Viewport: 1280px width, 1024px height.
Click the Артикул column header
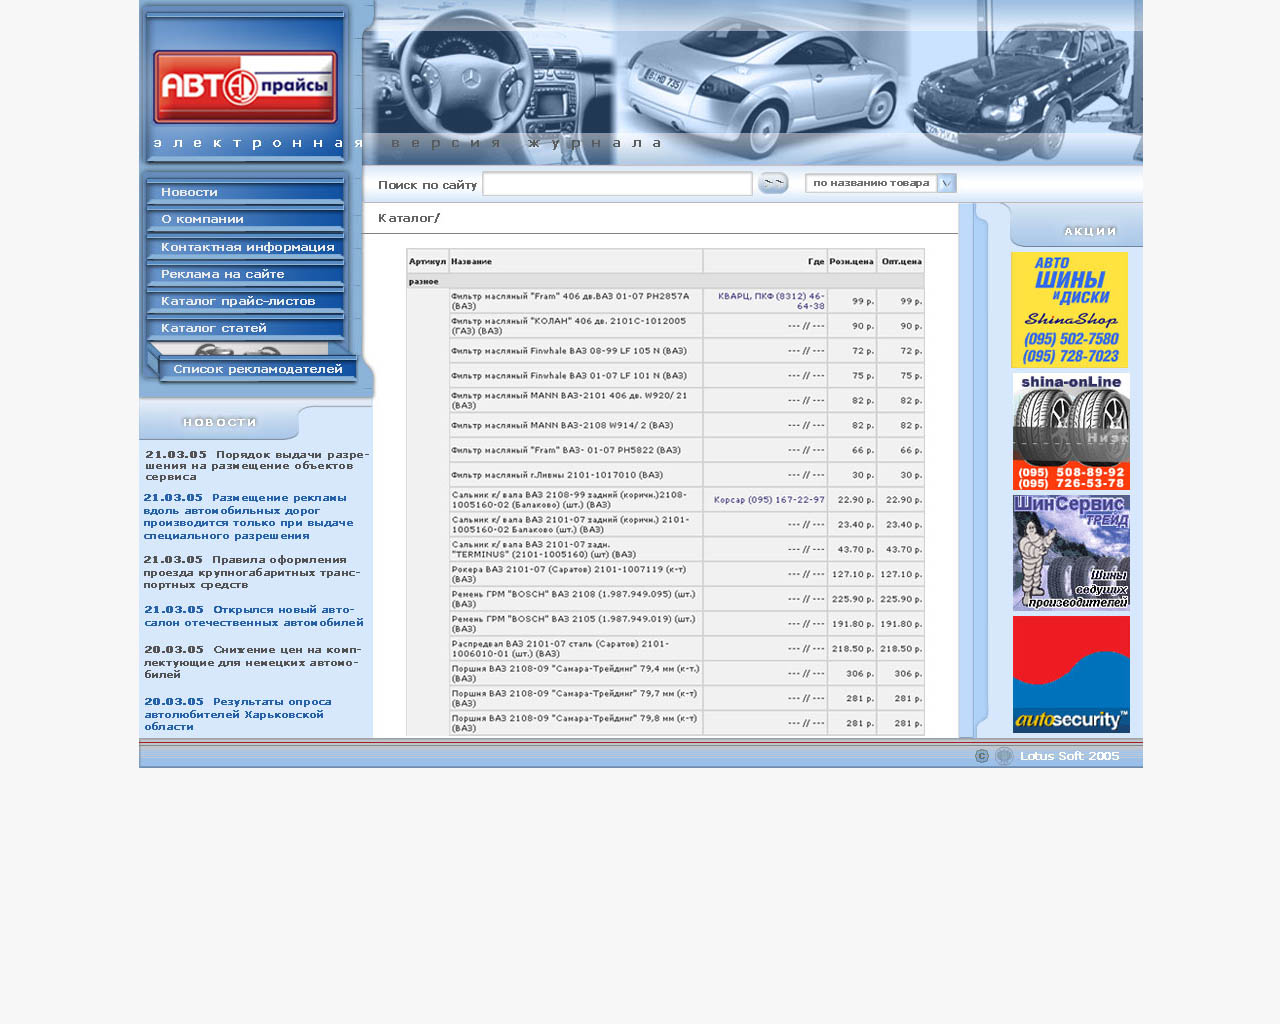pyautogui.click(x=428, y=261)
